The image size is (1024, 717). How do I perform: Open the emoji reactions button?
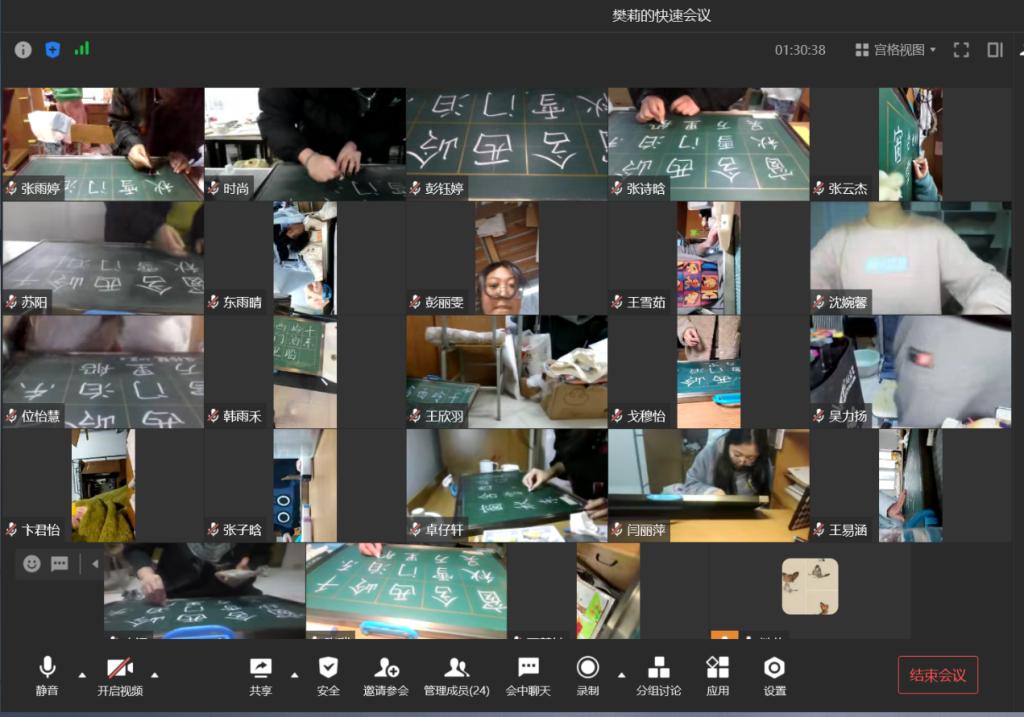[32, 564]
